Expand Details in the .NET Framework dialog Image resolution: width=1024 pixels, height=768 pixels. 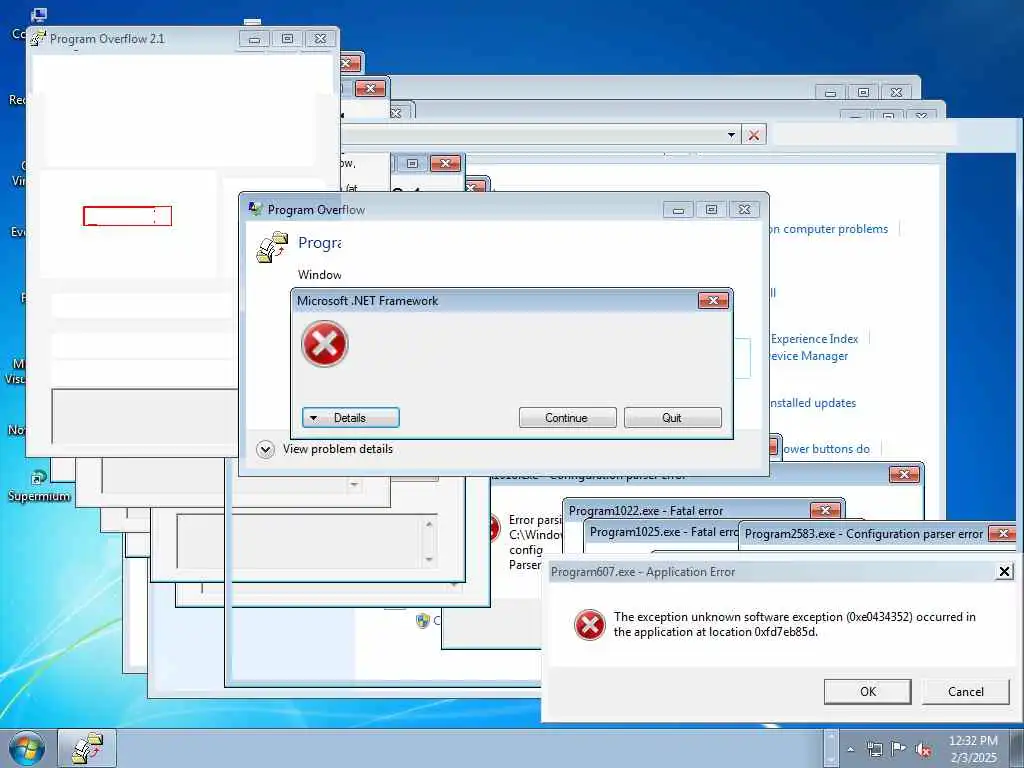351,418
